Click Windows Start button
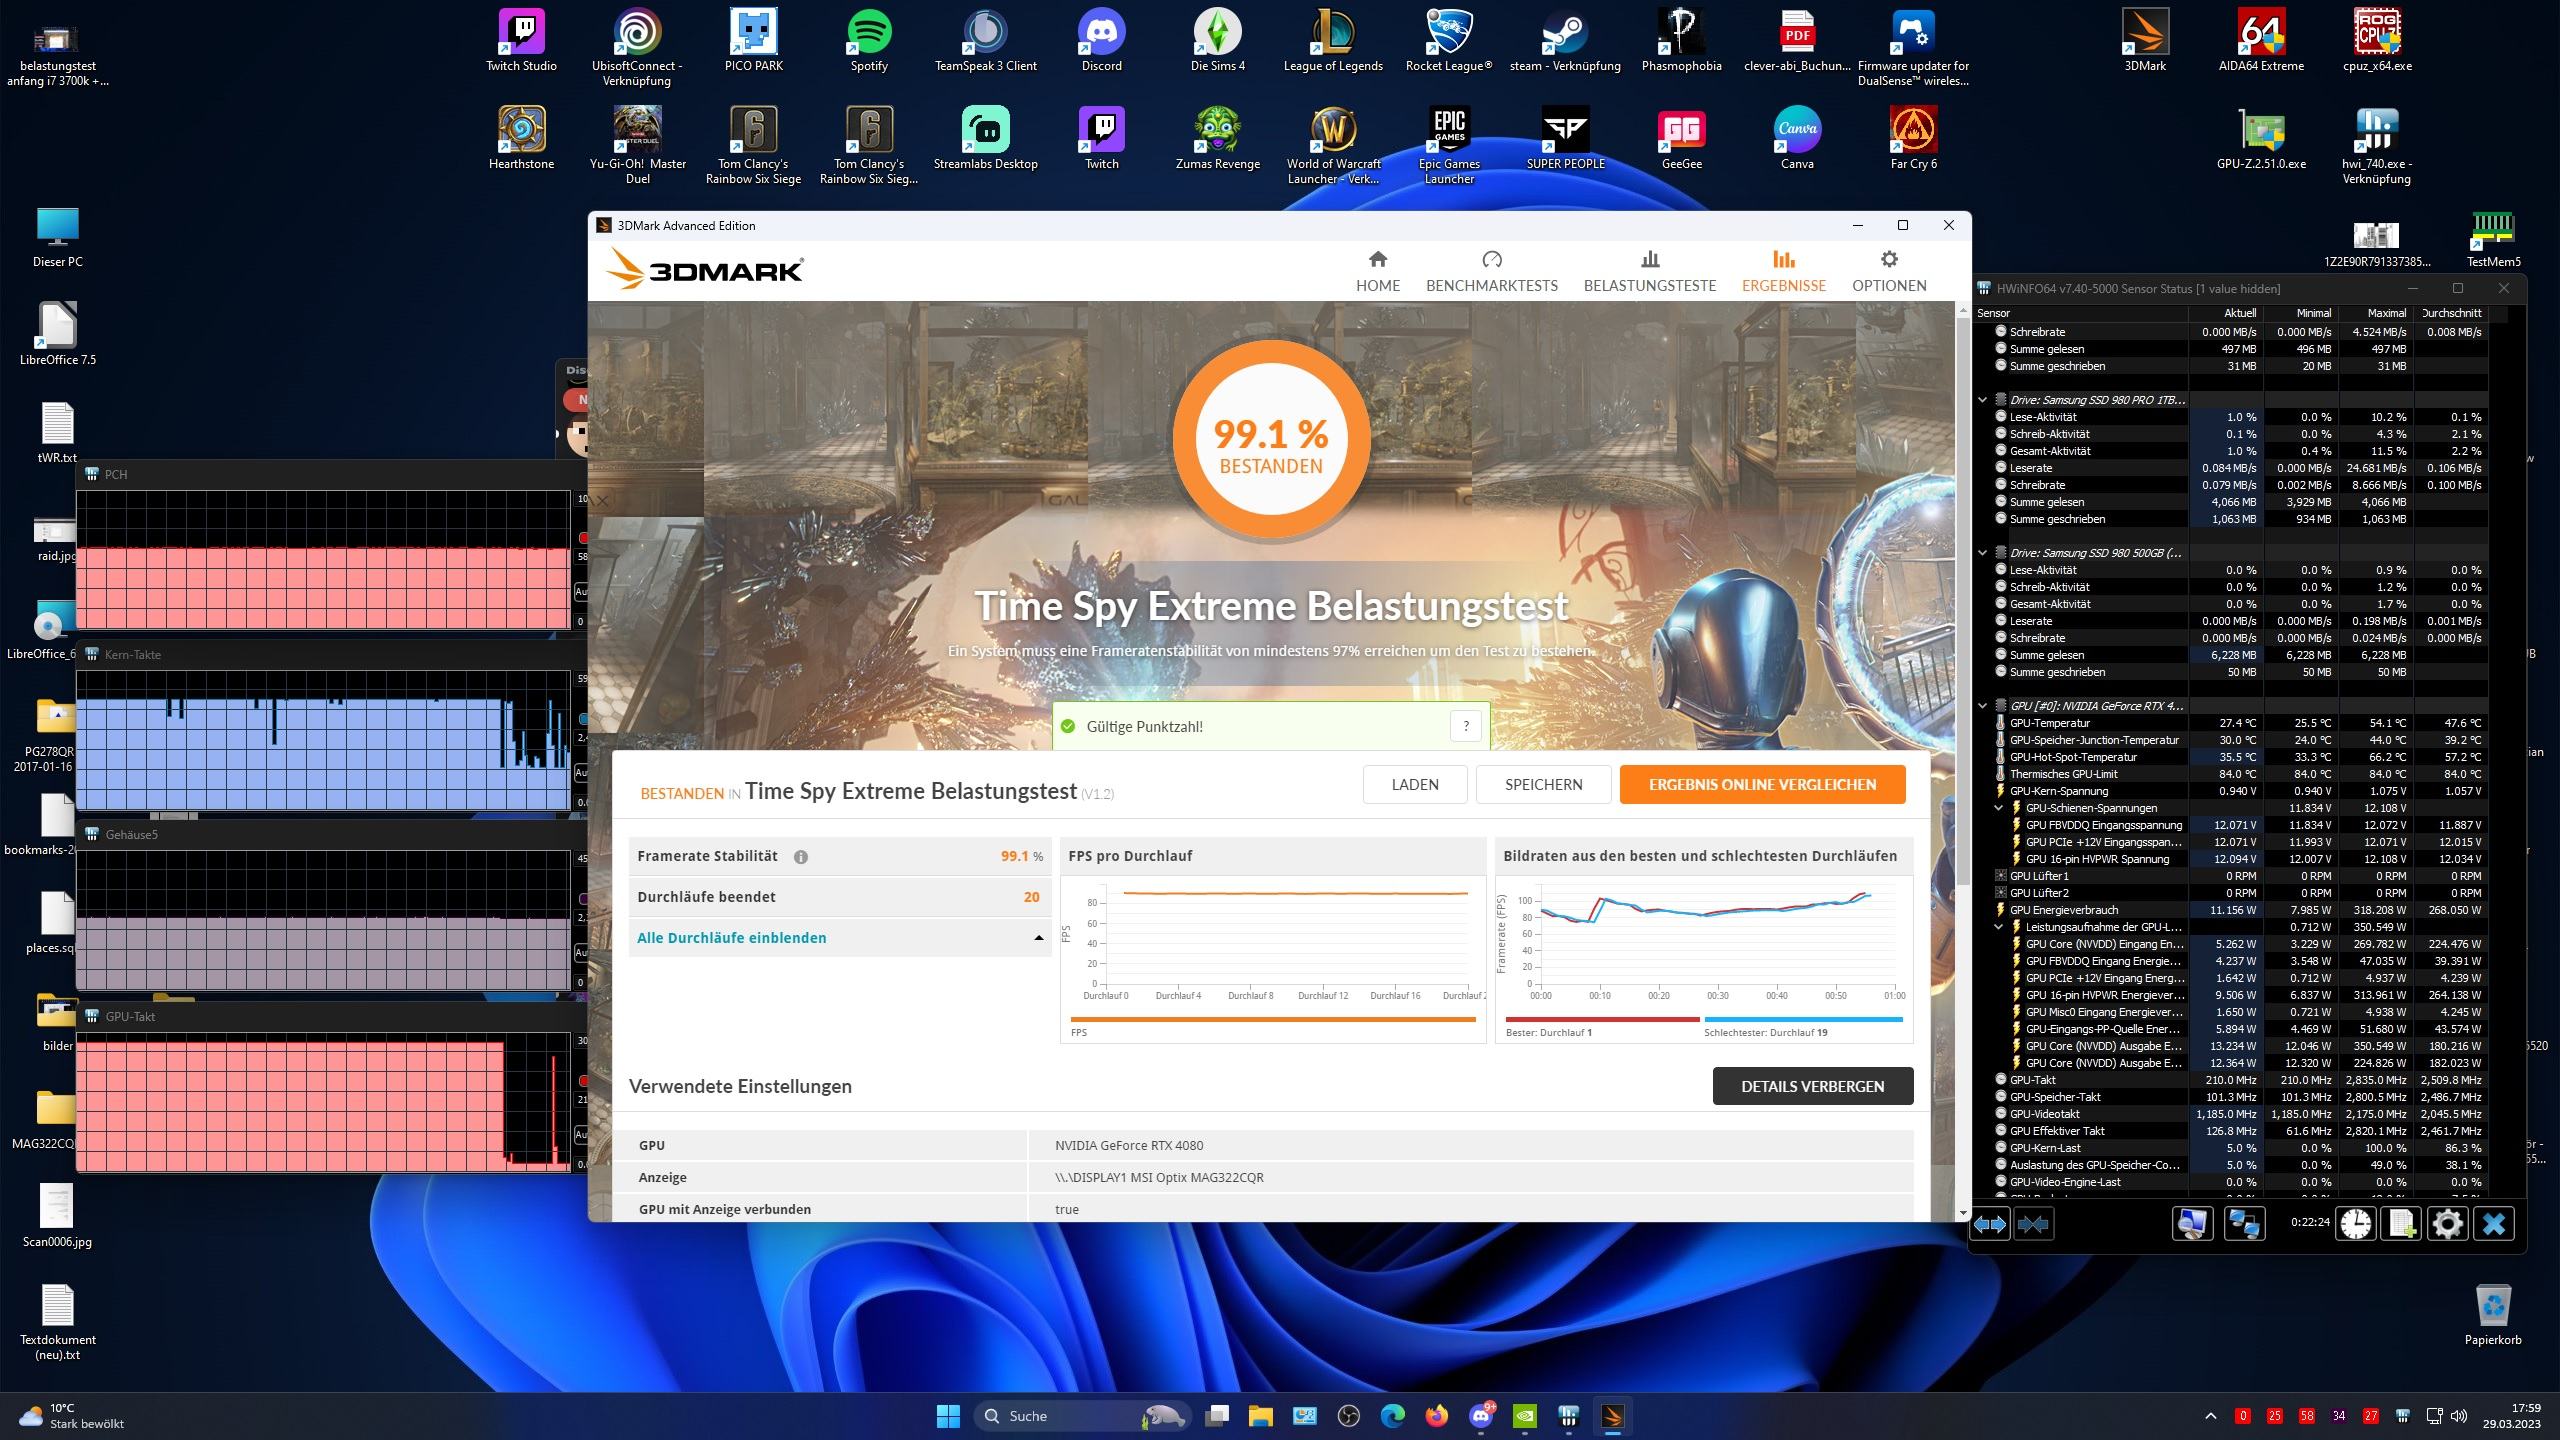Viewport: 2560px width, 1440px height. pyautogui.click(x=948, y=1416)
